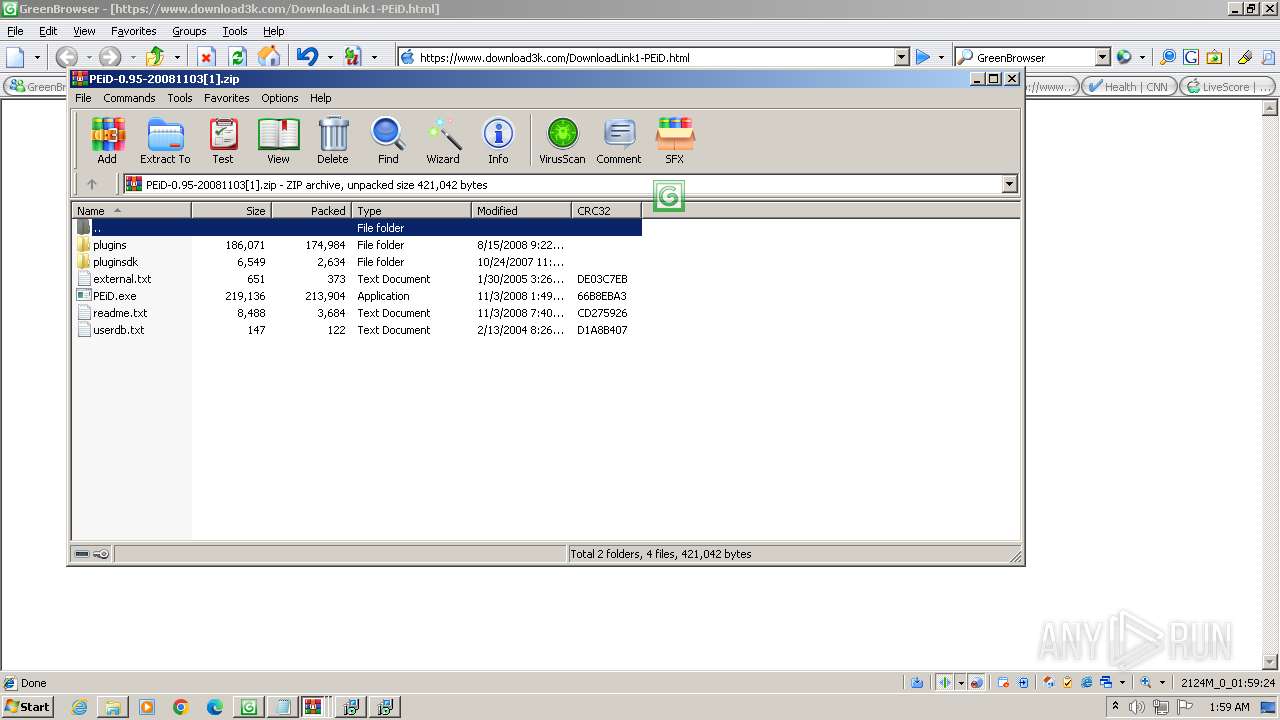Sort by Name column header
1280x720 pixels.
(132, 210)
